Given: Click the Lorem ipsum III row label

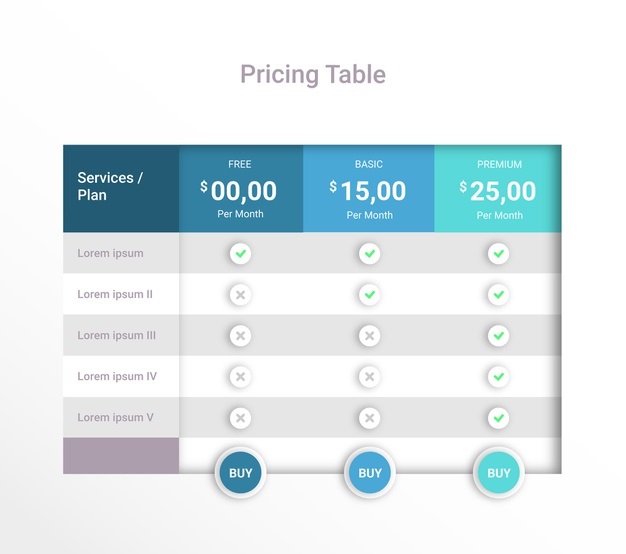Looking at the screenshot, I should (116, 336).
